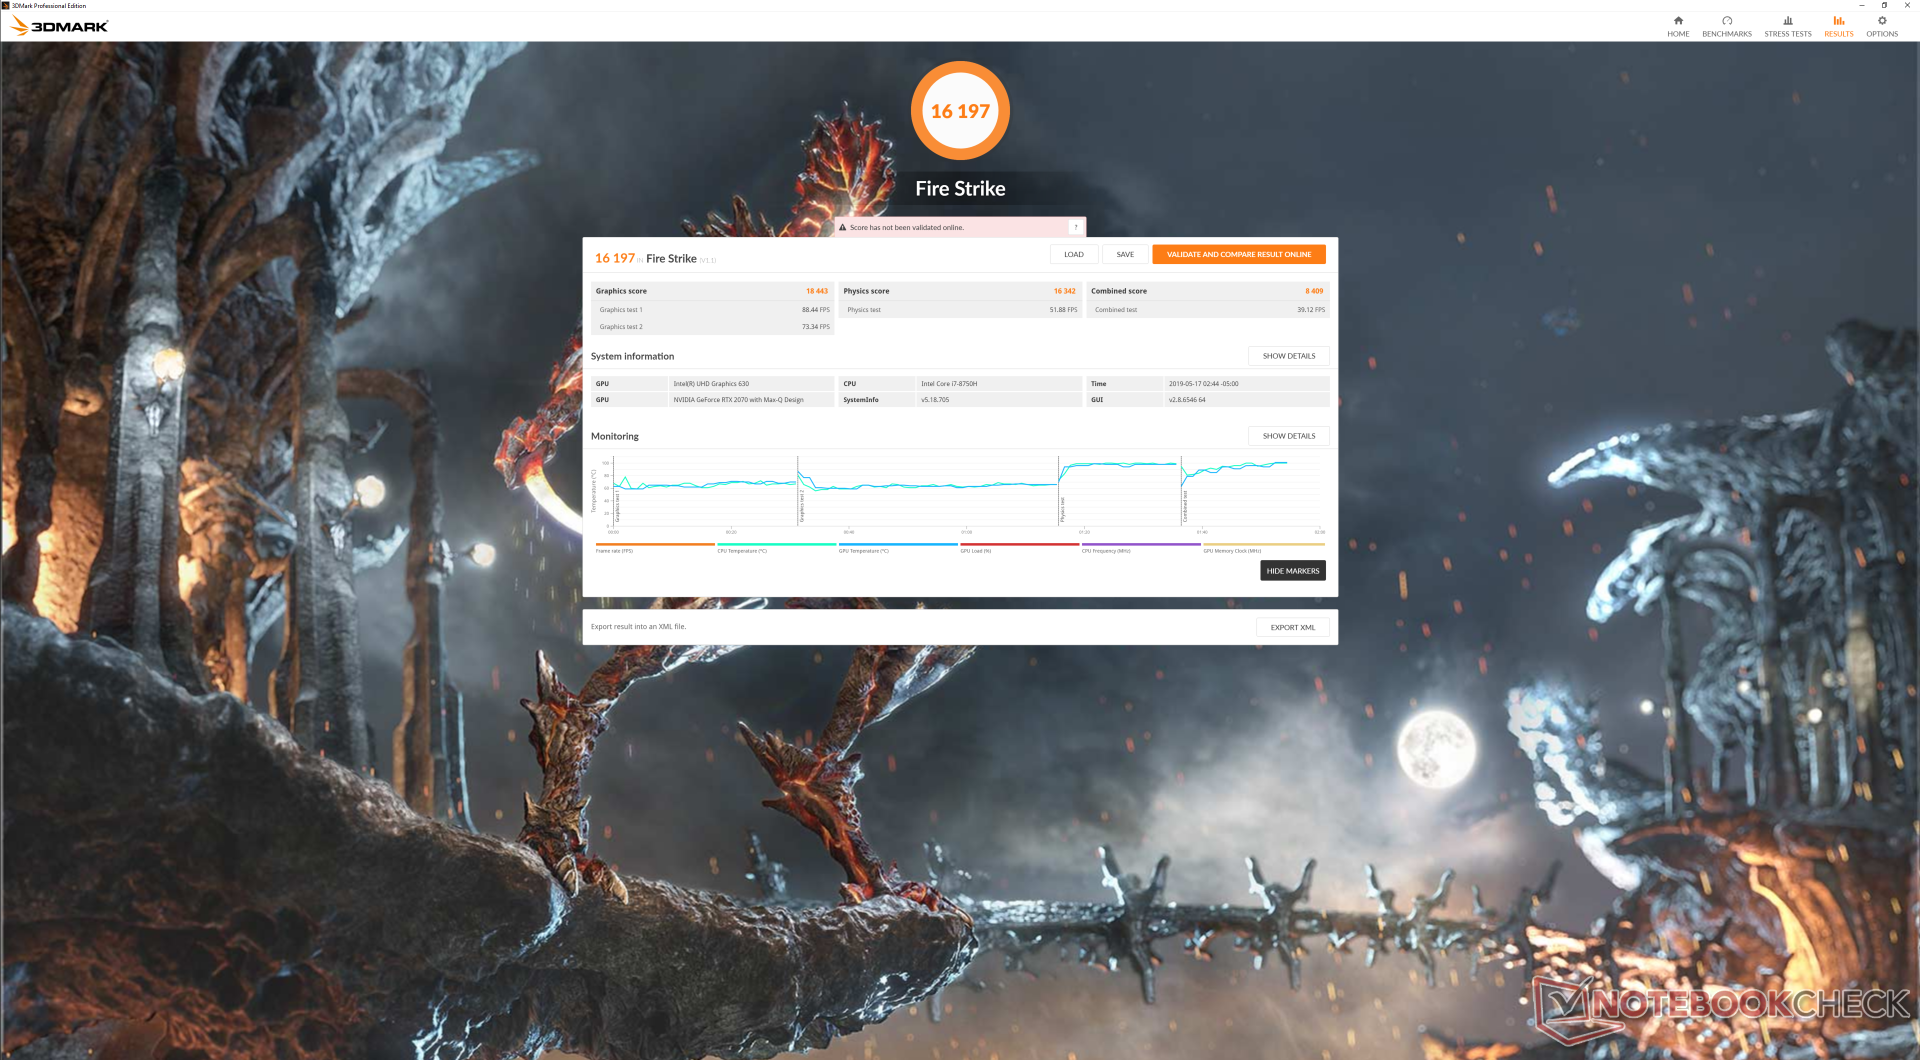Screen dimensions: 1920x1060
Task: Click the Combined test chart marker
Action: (x=1186, y=506)
